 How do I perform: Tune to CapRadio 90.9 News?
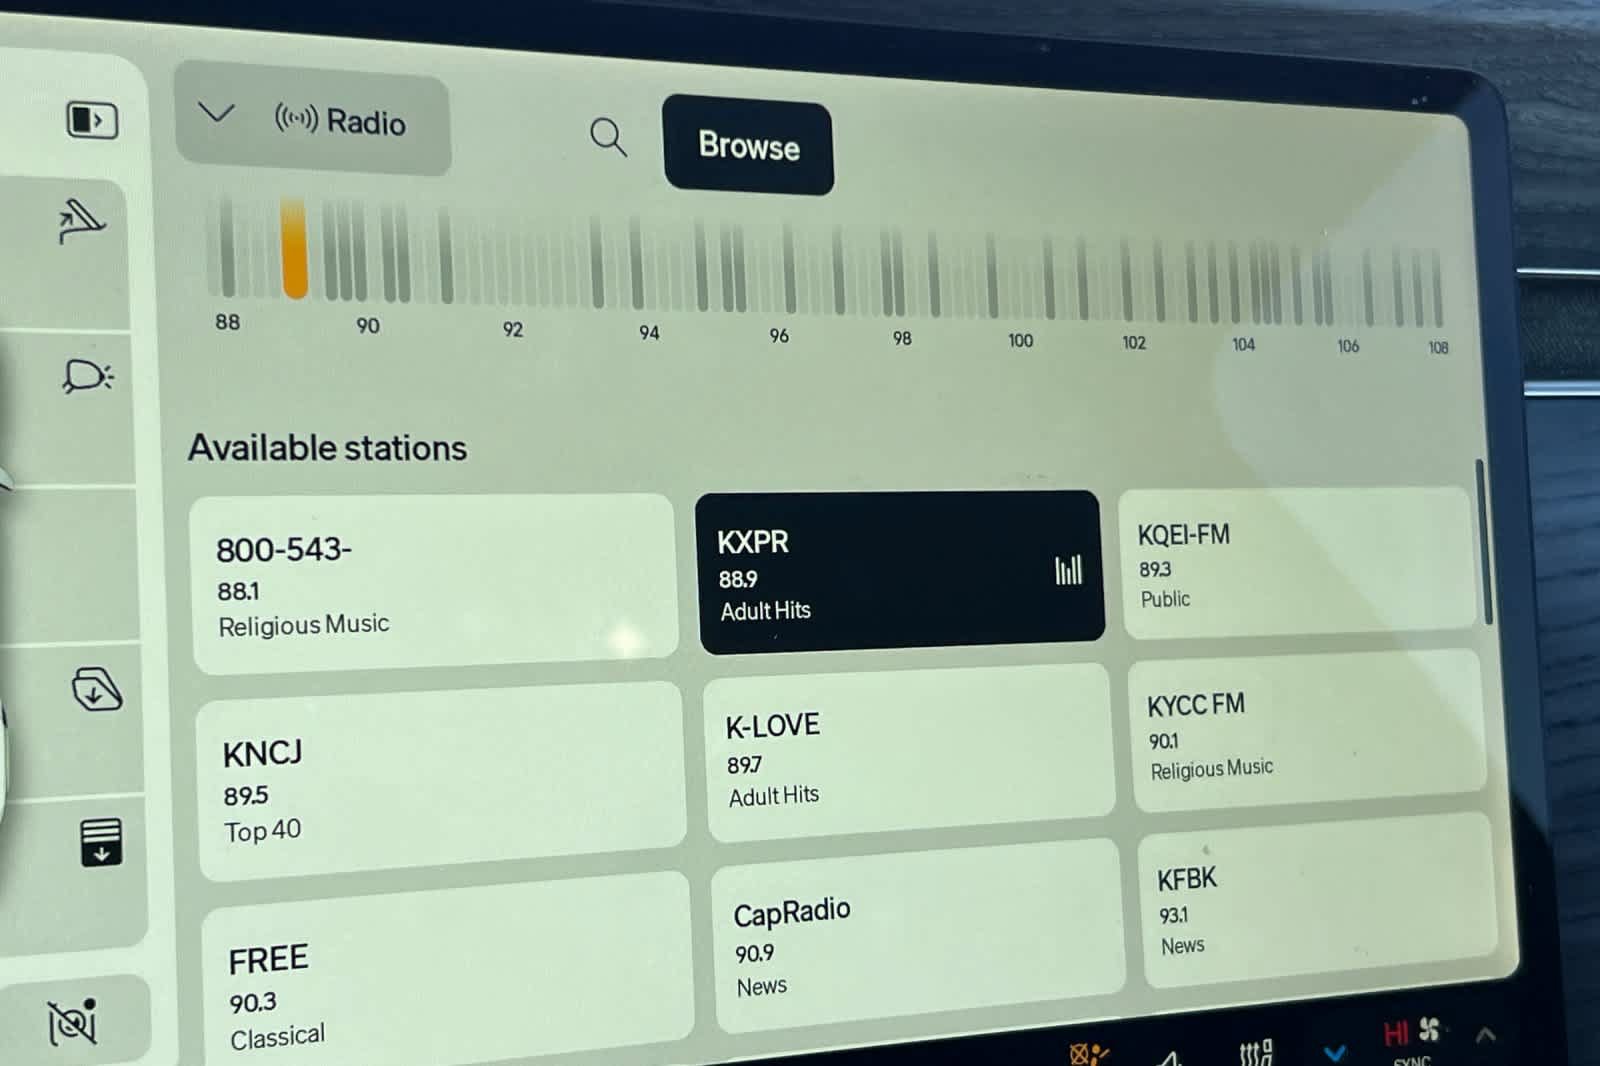[x=917, y=935]
